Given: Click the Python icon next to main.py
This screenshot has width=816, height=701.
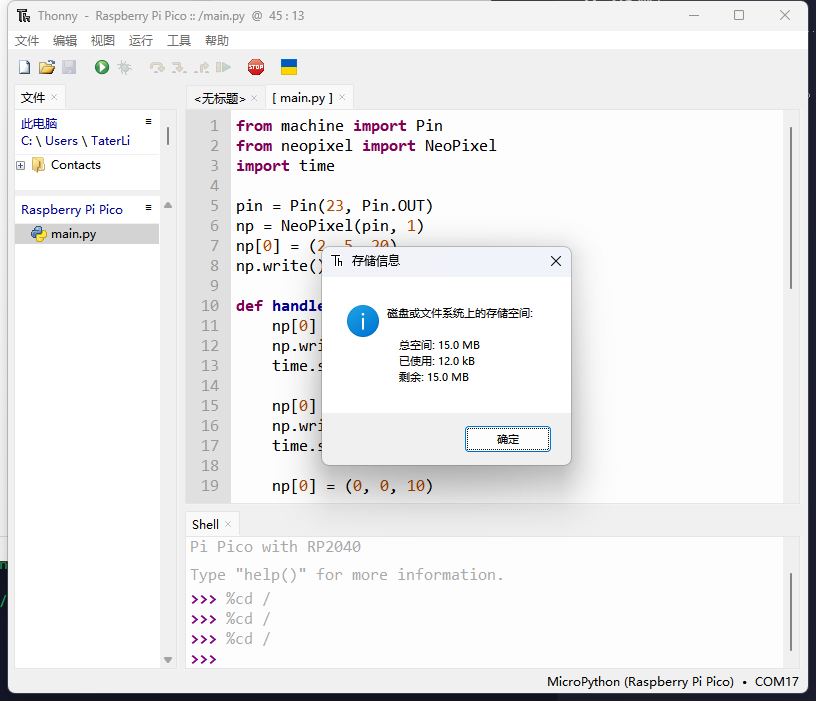Looking at the screenshot, I should pyautogui.click(x=39, y=234).
